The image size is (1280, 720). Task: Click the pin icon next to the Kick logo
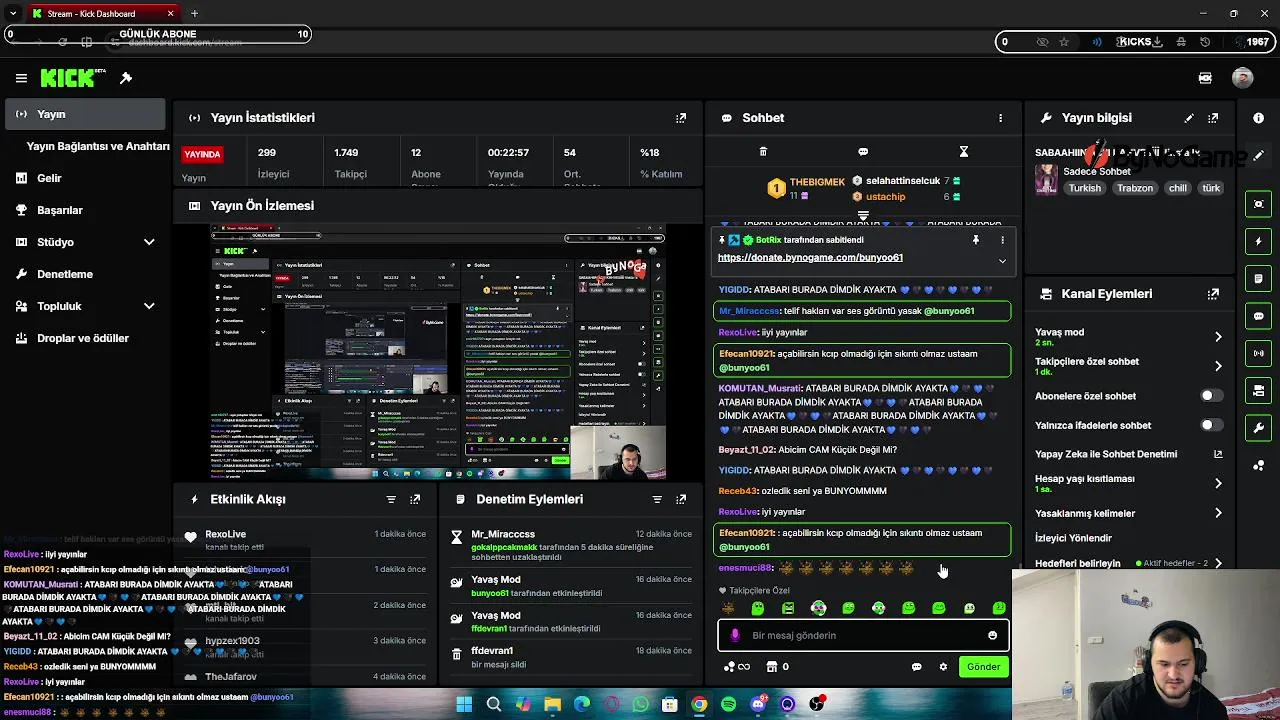[126, 78]
